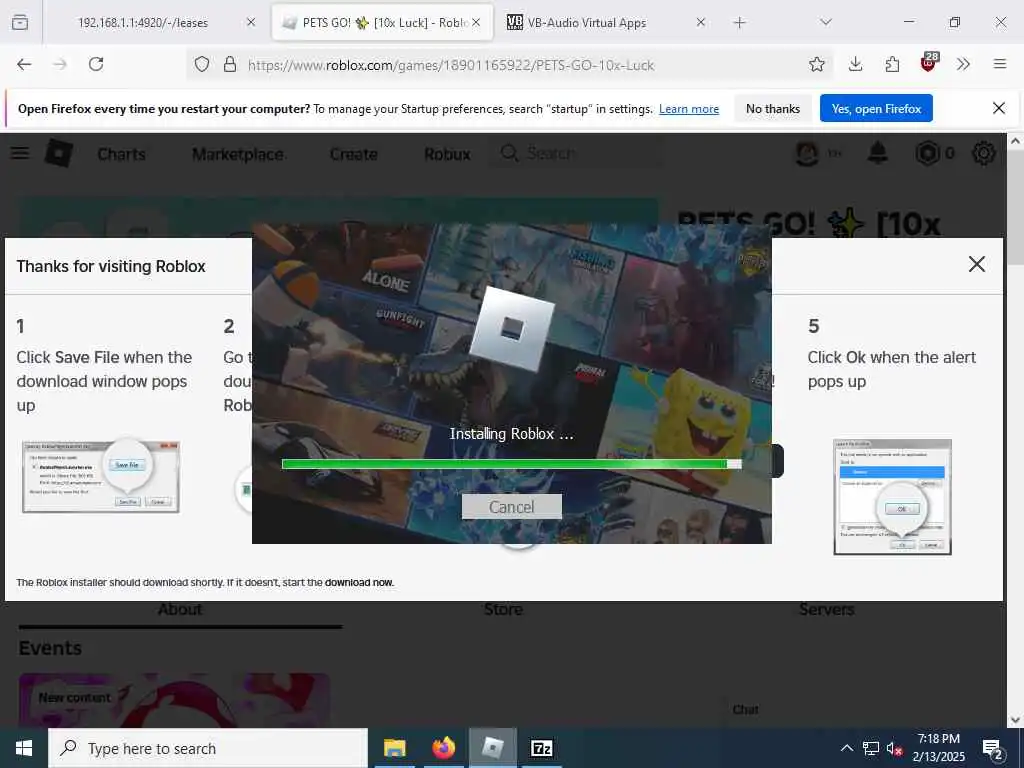Screen dimensions: 1024x768
Task: Select the Store tab
Action: tap(504, 610)
